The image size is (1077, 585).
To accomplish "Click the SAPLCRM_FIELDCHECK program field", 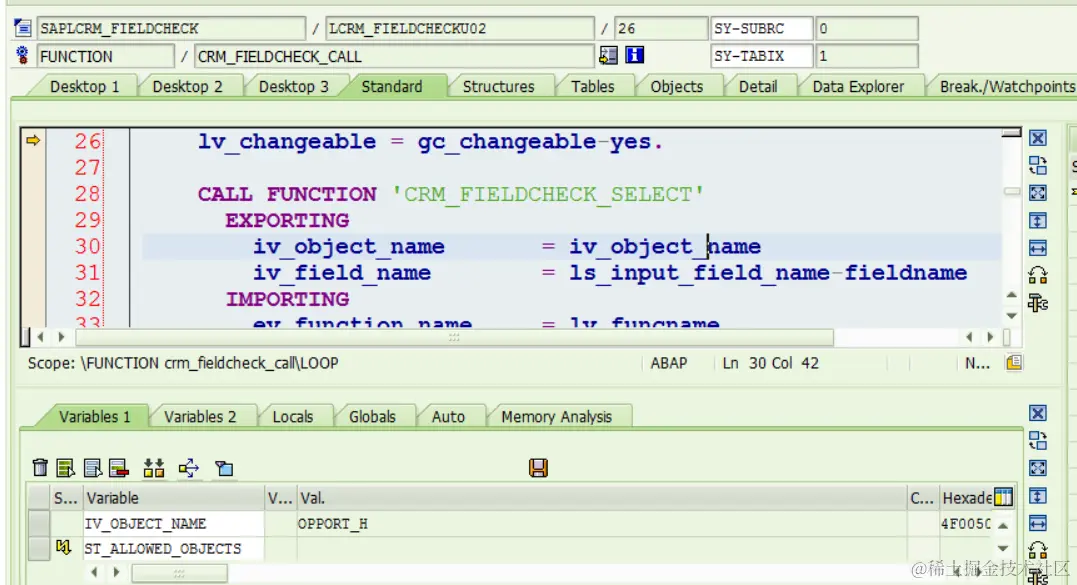I will pos(171,28).
